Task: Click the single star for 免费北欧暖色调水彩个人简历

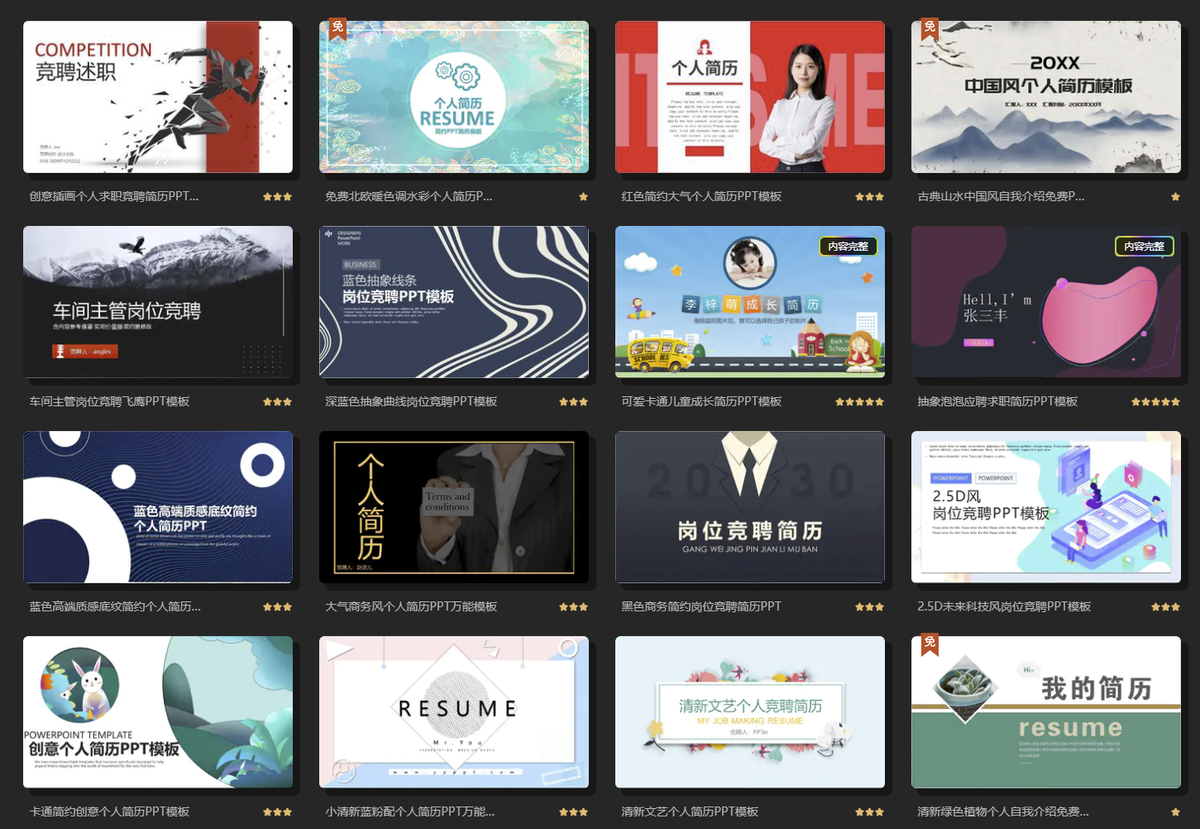Action: tap(584, 197)
